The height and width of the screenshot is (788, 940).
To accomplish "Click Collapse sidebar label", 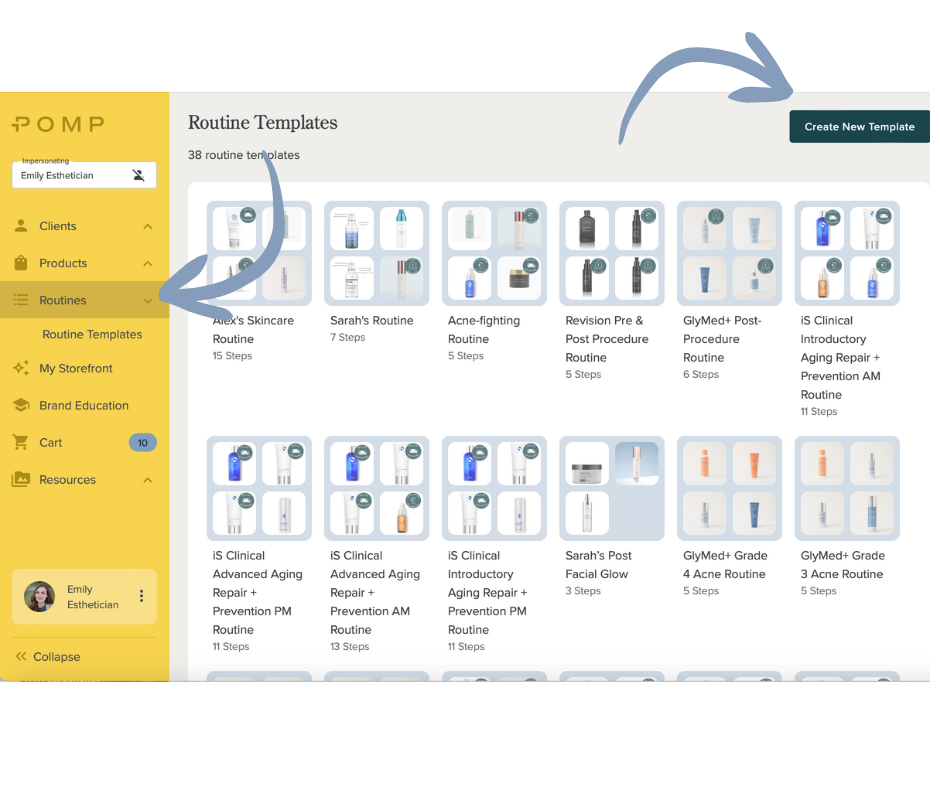I will click(x=56, y=657).
